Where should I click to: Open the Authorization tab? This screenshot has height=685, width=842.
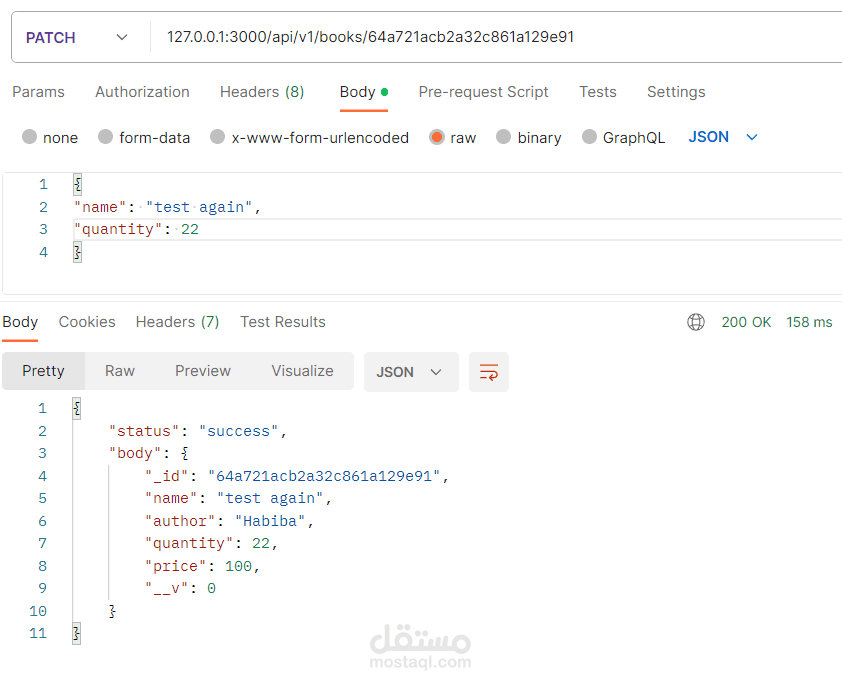click(142, 92)
